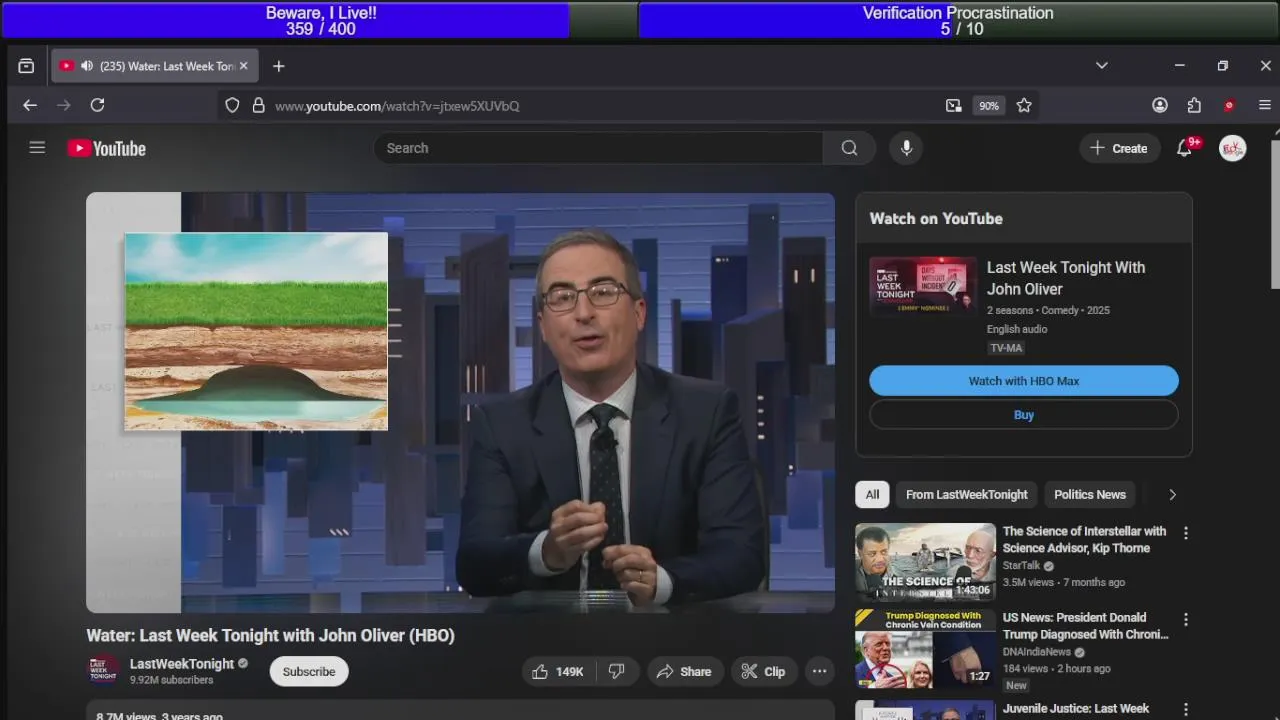Open tracking protection shield icon
The image size is (1280, 720).
[x=232, y=105]
